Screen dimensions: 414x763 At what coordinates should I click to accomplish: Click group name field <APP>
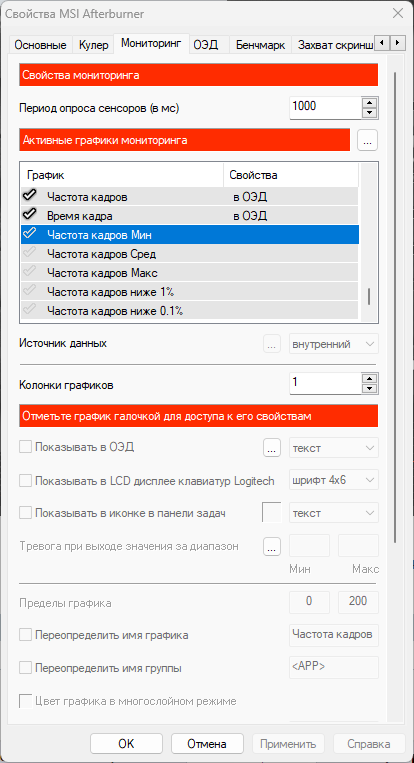pyautogui.click(x=334, y=668)
